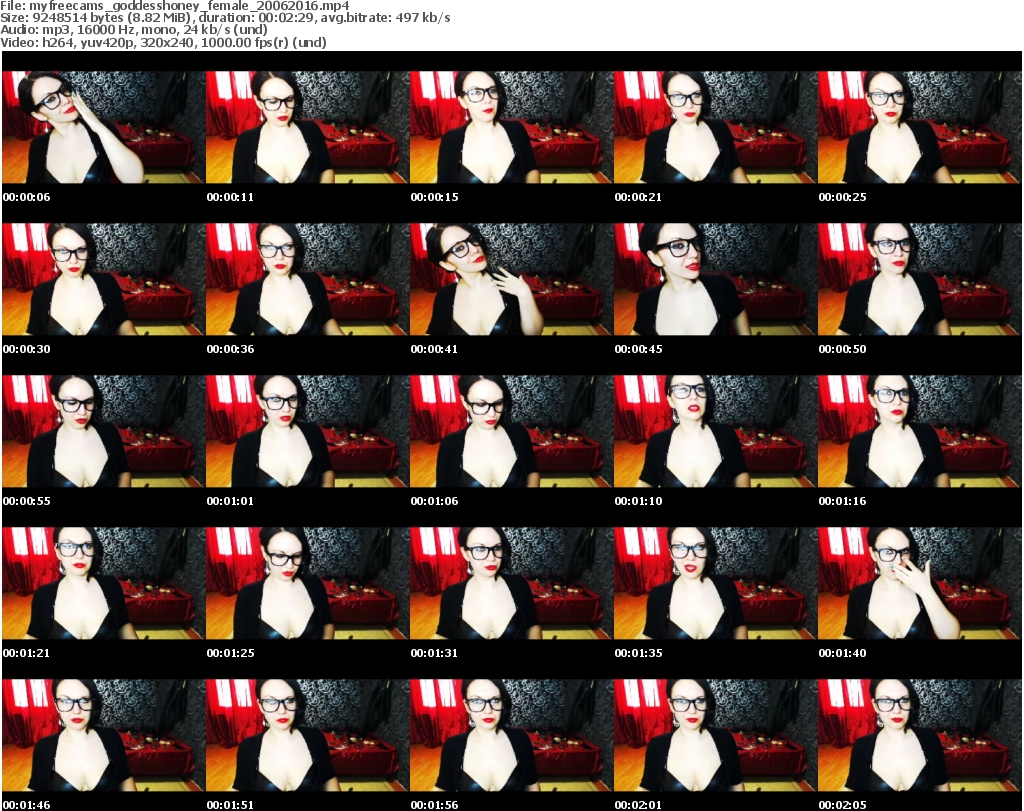Select the video frame at 00:01:06
1024x811 pixels.
pyautogui.click(x=511, y=432)
